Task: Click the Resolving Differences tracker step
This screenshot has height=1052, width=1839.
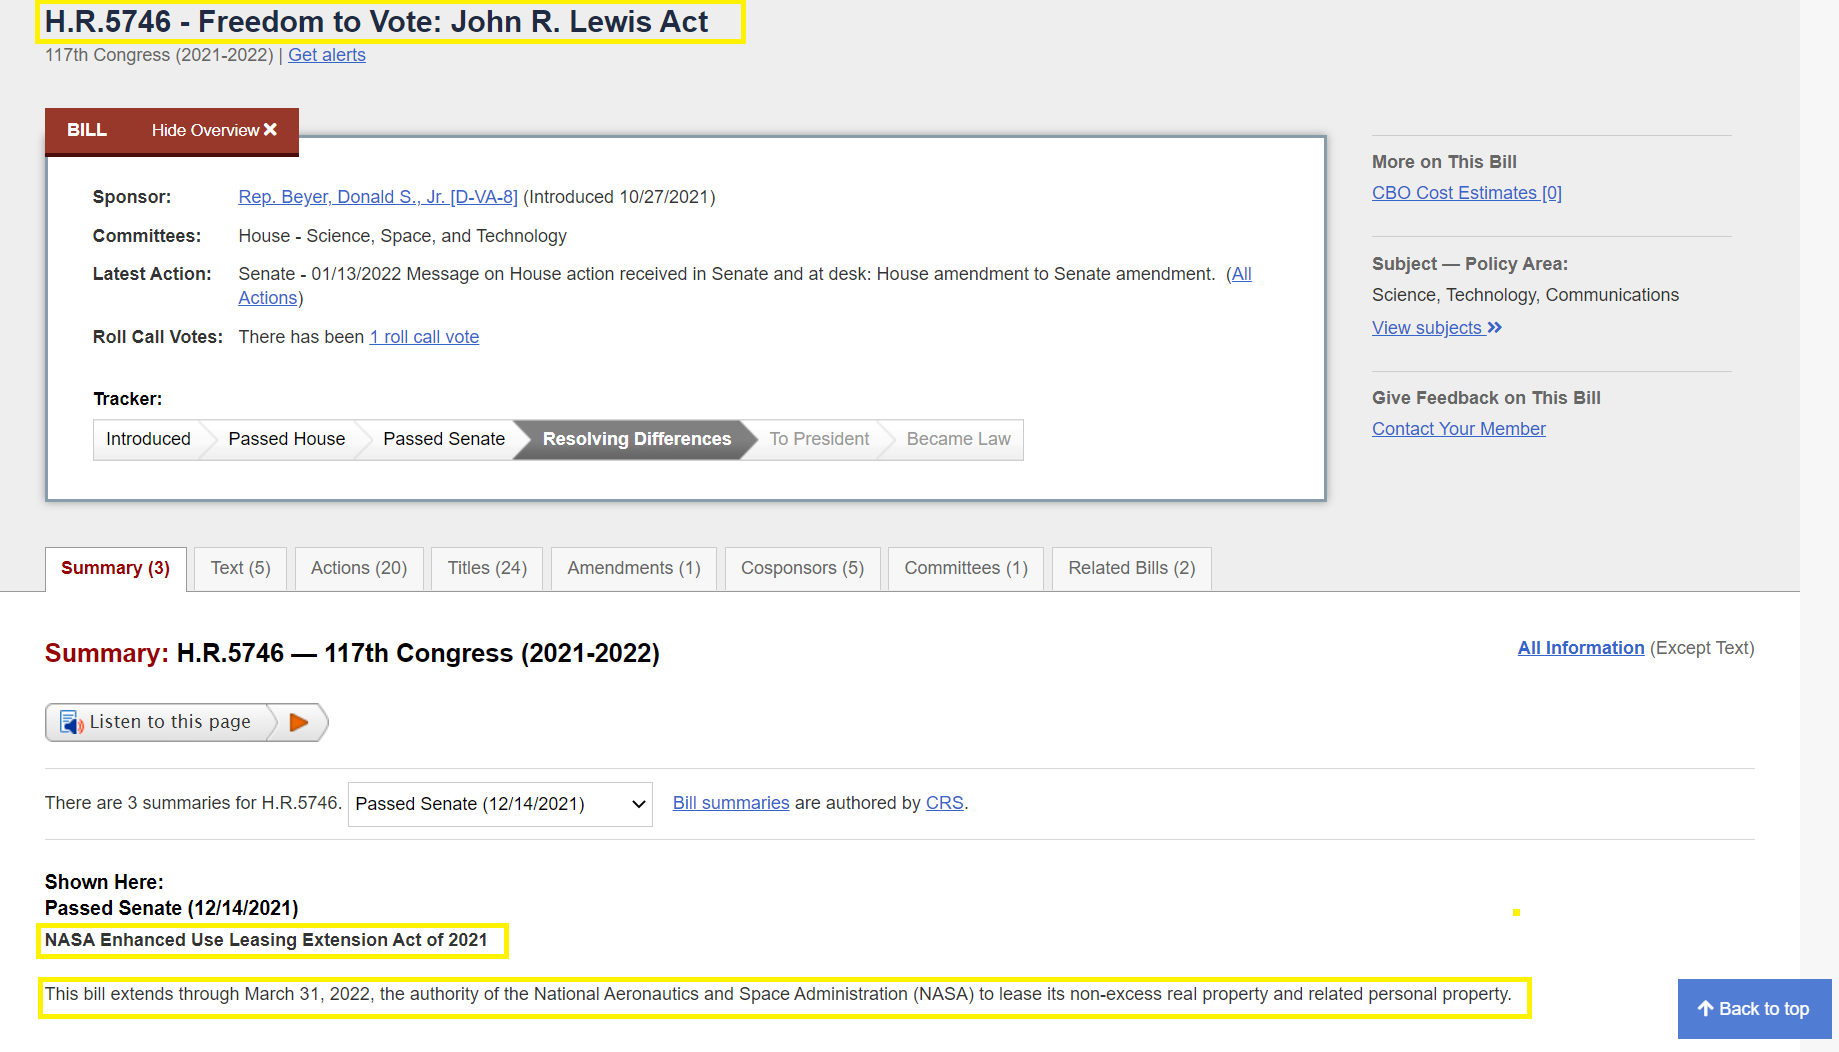Action: point(637,439)
